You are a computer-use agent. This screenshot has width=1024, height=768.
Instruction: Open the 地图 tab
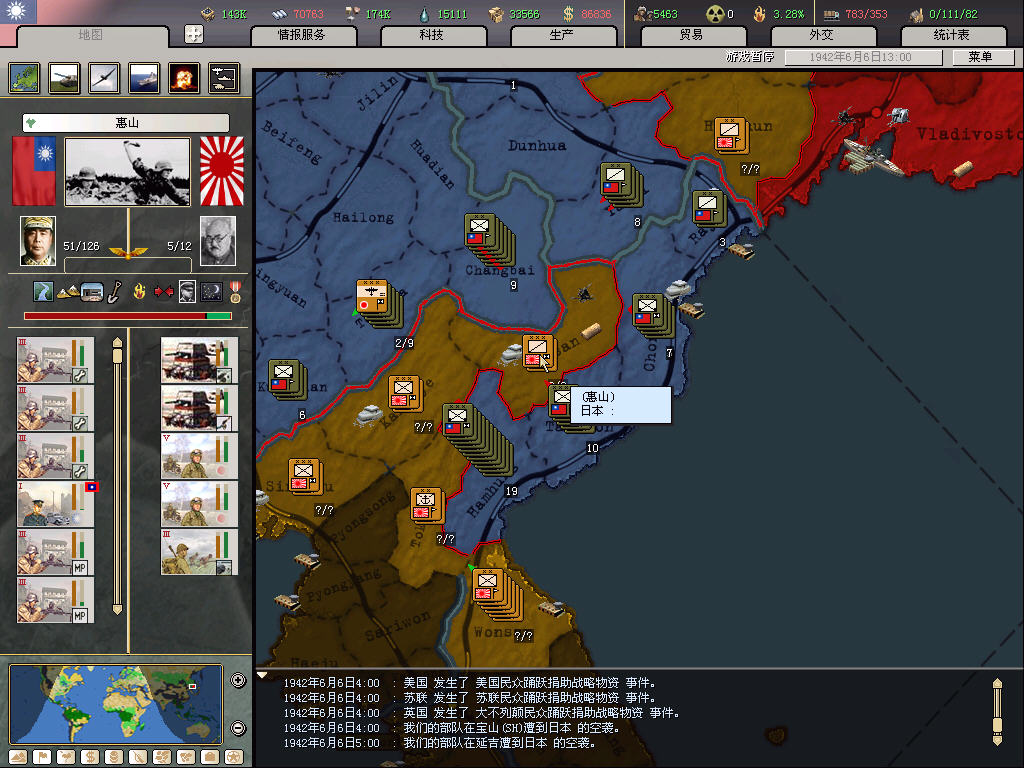(x=91, y=35)
